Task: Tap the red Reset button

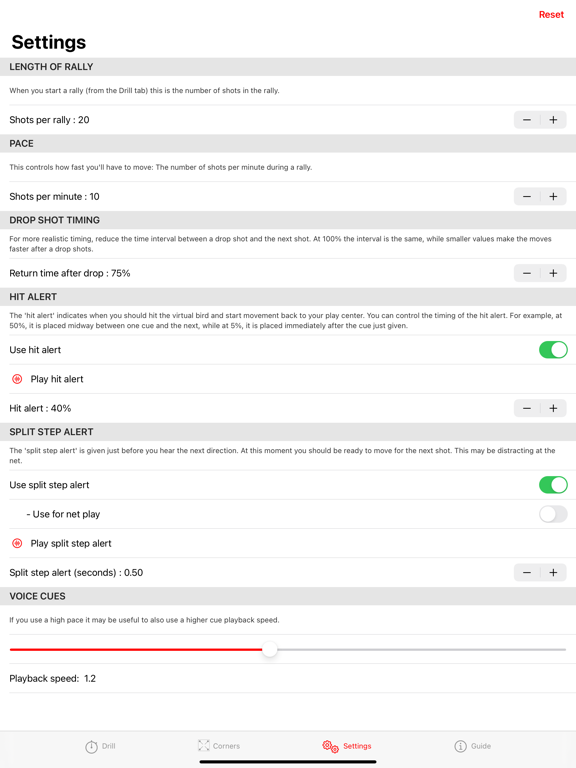Action: coord(551,15)
